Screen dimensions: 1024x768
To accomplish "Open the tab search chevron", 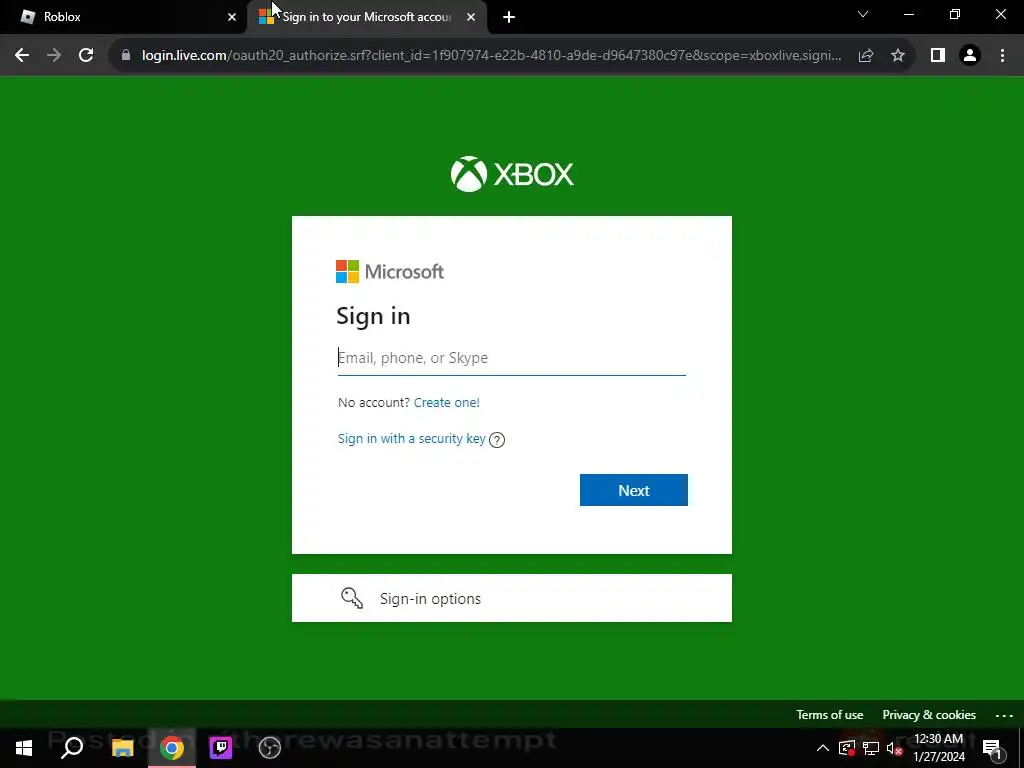I will [863, 14].
